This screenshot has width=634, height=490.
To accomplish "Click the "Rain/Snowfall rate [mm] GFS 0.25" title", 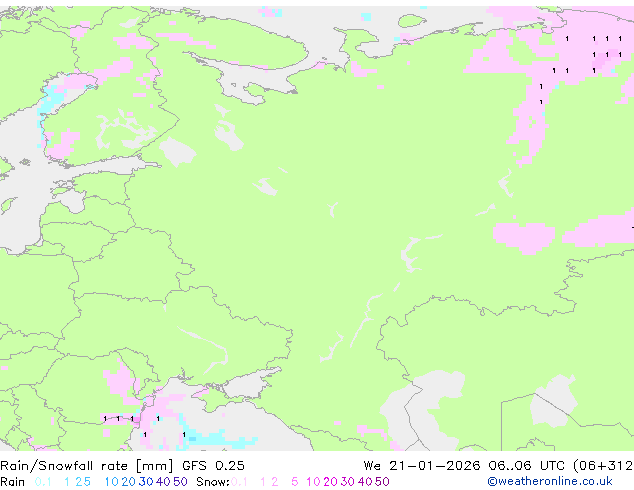I will coord(122,466).
